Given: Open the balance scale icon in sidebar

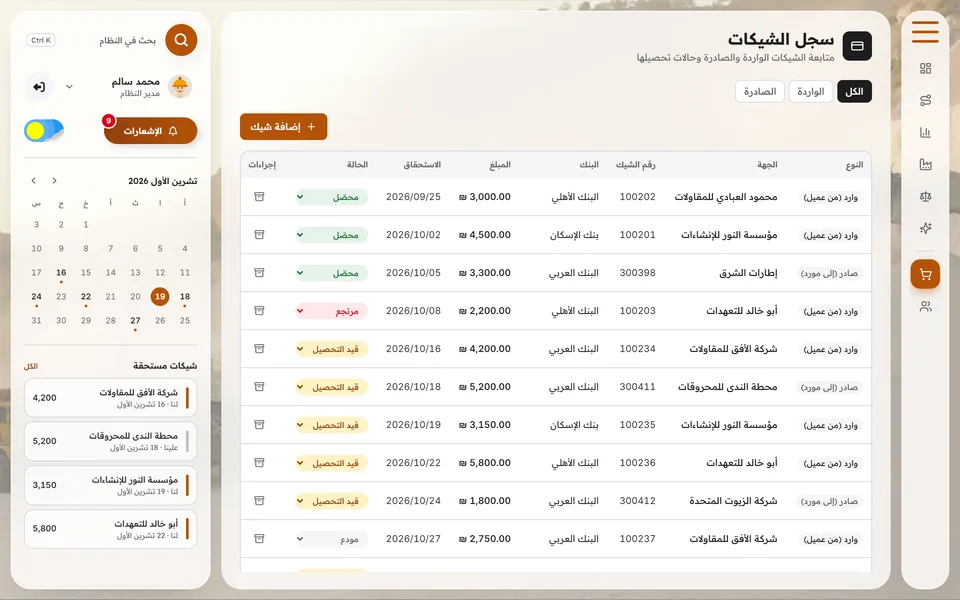Looking at the screenshot, I should (925, 197).
